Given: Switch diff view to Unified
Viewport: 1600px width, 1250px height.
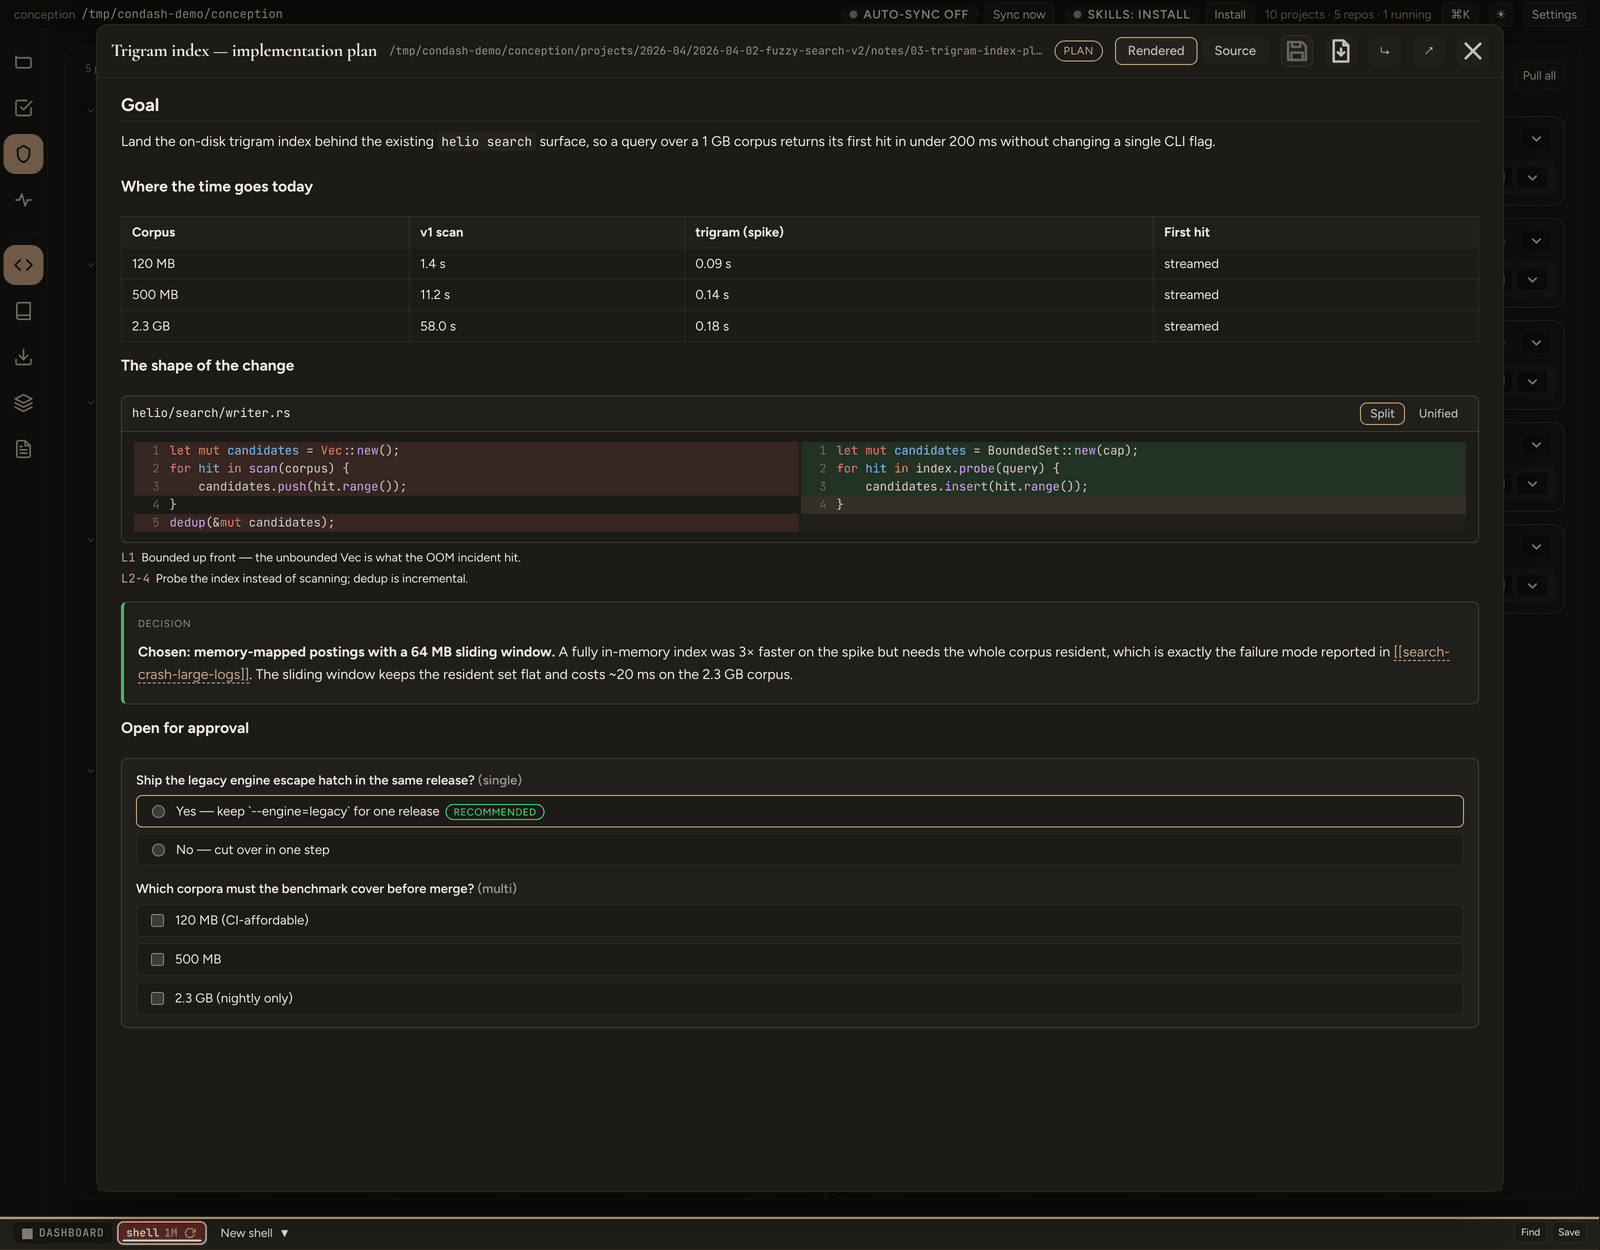Looking at the screenshot, I should pos(1438,414).
